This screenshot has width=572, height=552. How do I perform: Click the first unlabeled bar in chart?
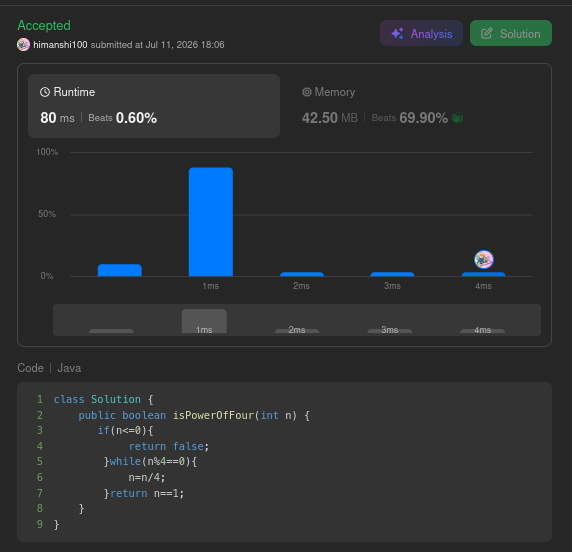pyautogui.click(x=120, y=270)
